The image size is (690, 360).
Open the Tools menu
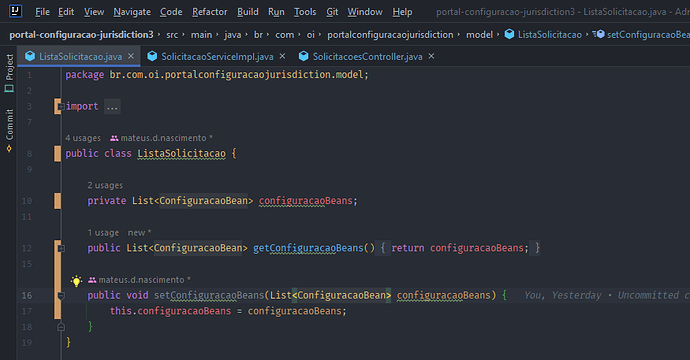click(x=305, y=12)
